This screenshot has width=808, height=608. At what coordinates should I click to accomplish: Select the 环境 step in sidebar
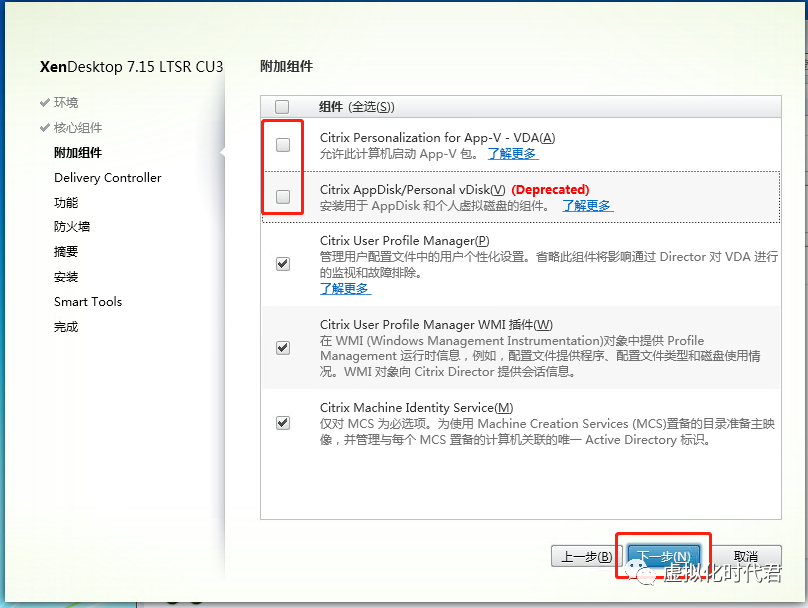(66, 103)
